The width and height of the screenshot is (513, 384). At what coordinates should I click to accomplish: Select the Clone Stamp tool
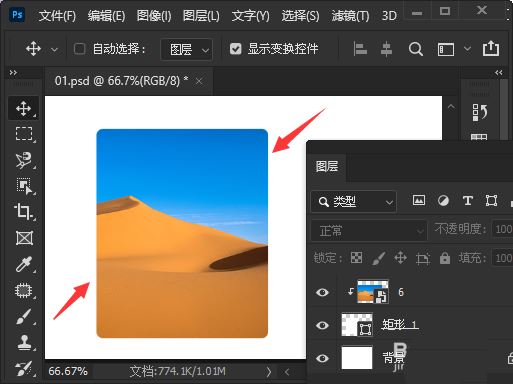tap(24, 342)
